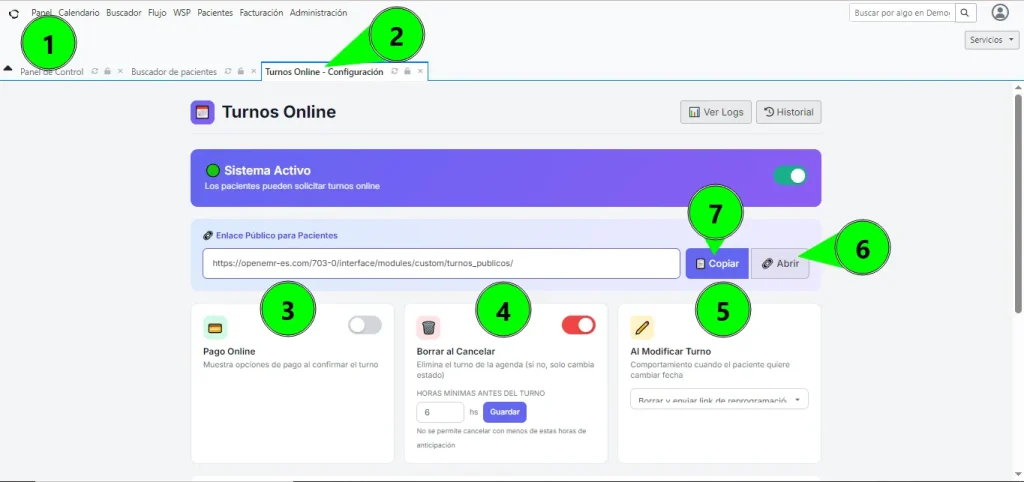Click the minimum hours input field
This screenshot has height=482, width=1024.
pyautogui.click(x=440, y=412)
